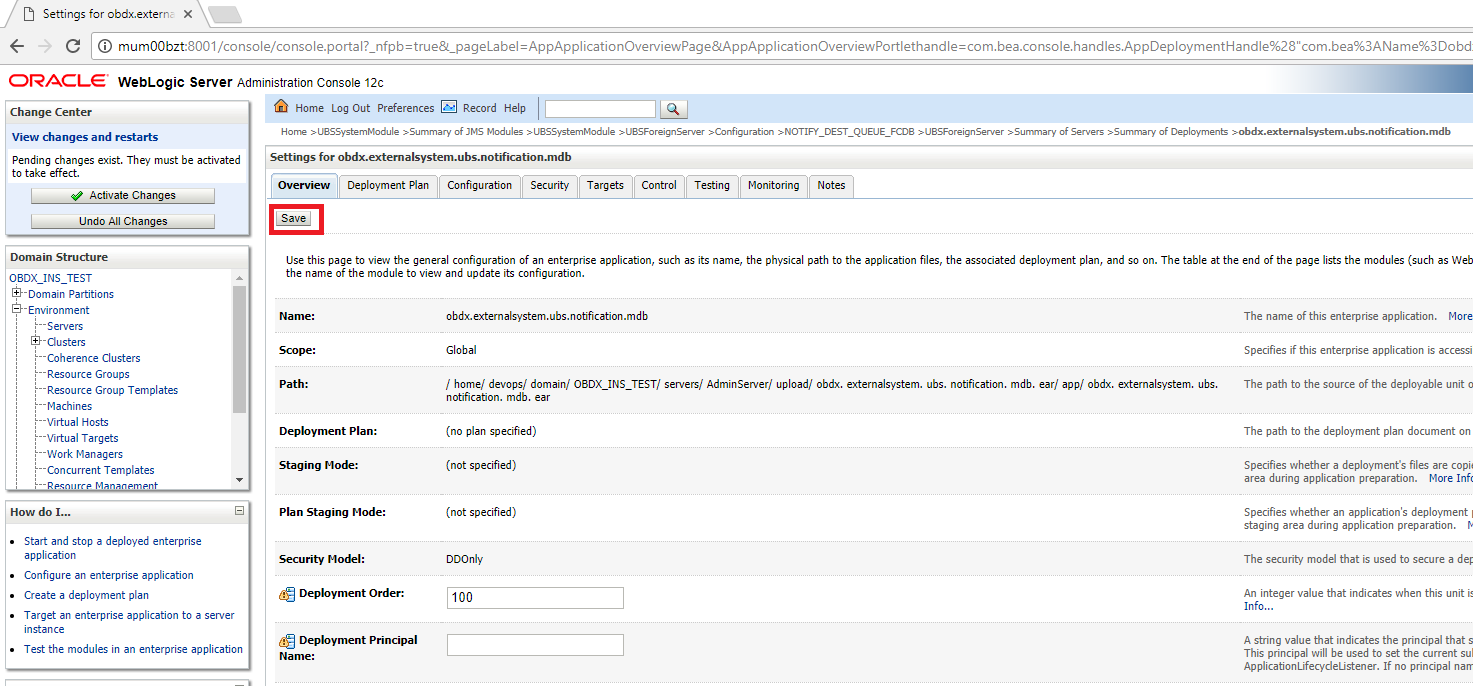The height and width of the screenshot is (686, 1473).
Task: Open a new browser tab
Action: [x=224, y=14]
